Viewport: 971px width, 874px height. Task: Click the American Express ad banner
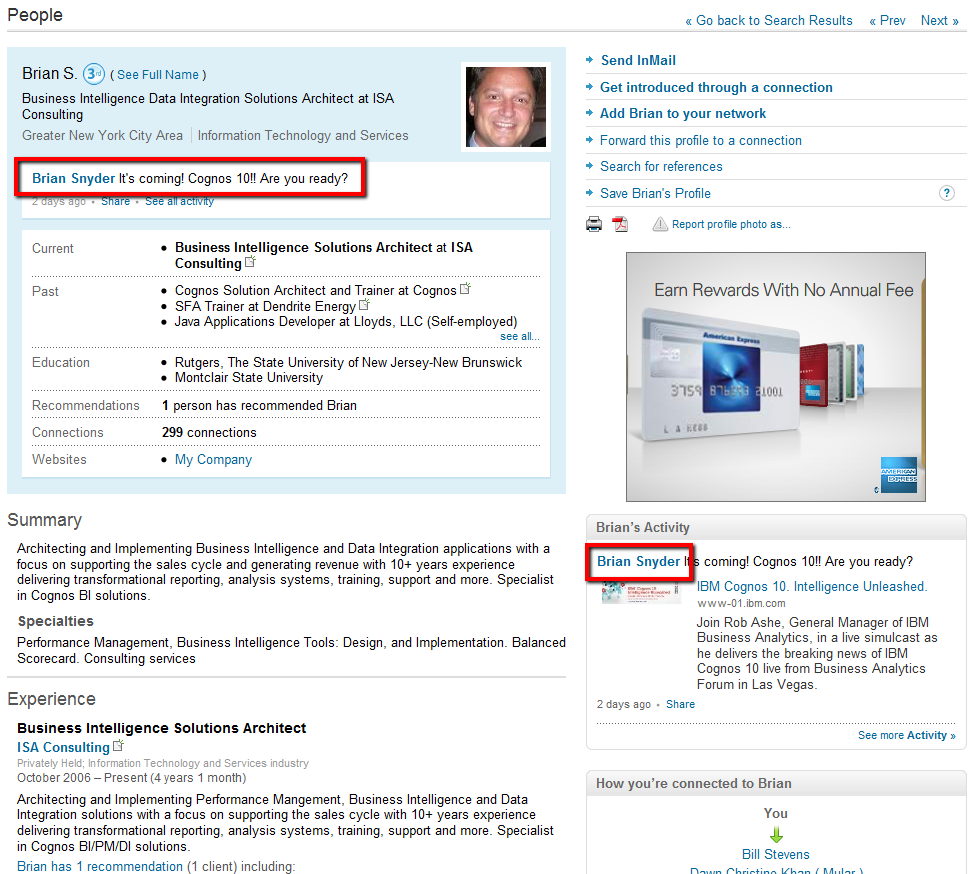coord(775,377)
